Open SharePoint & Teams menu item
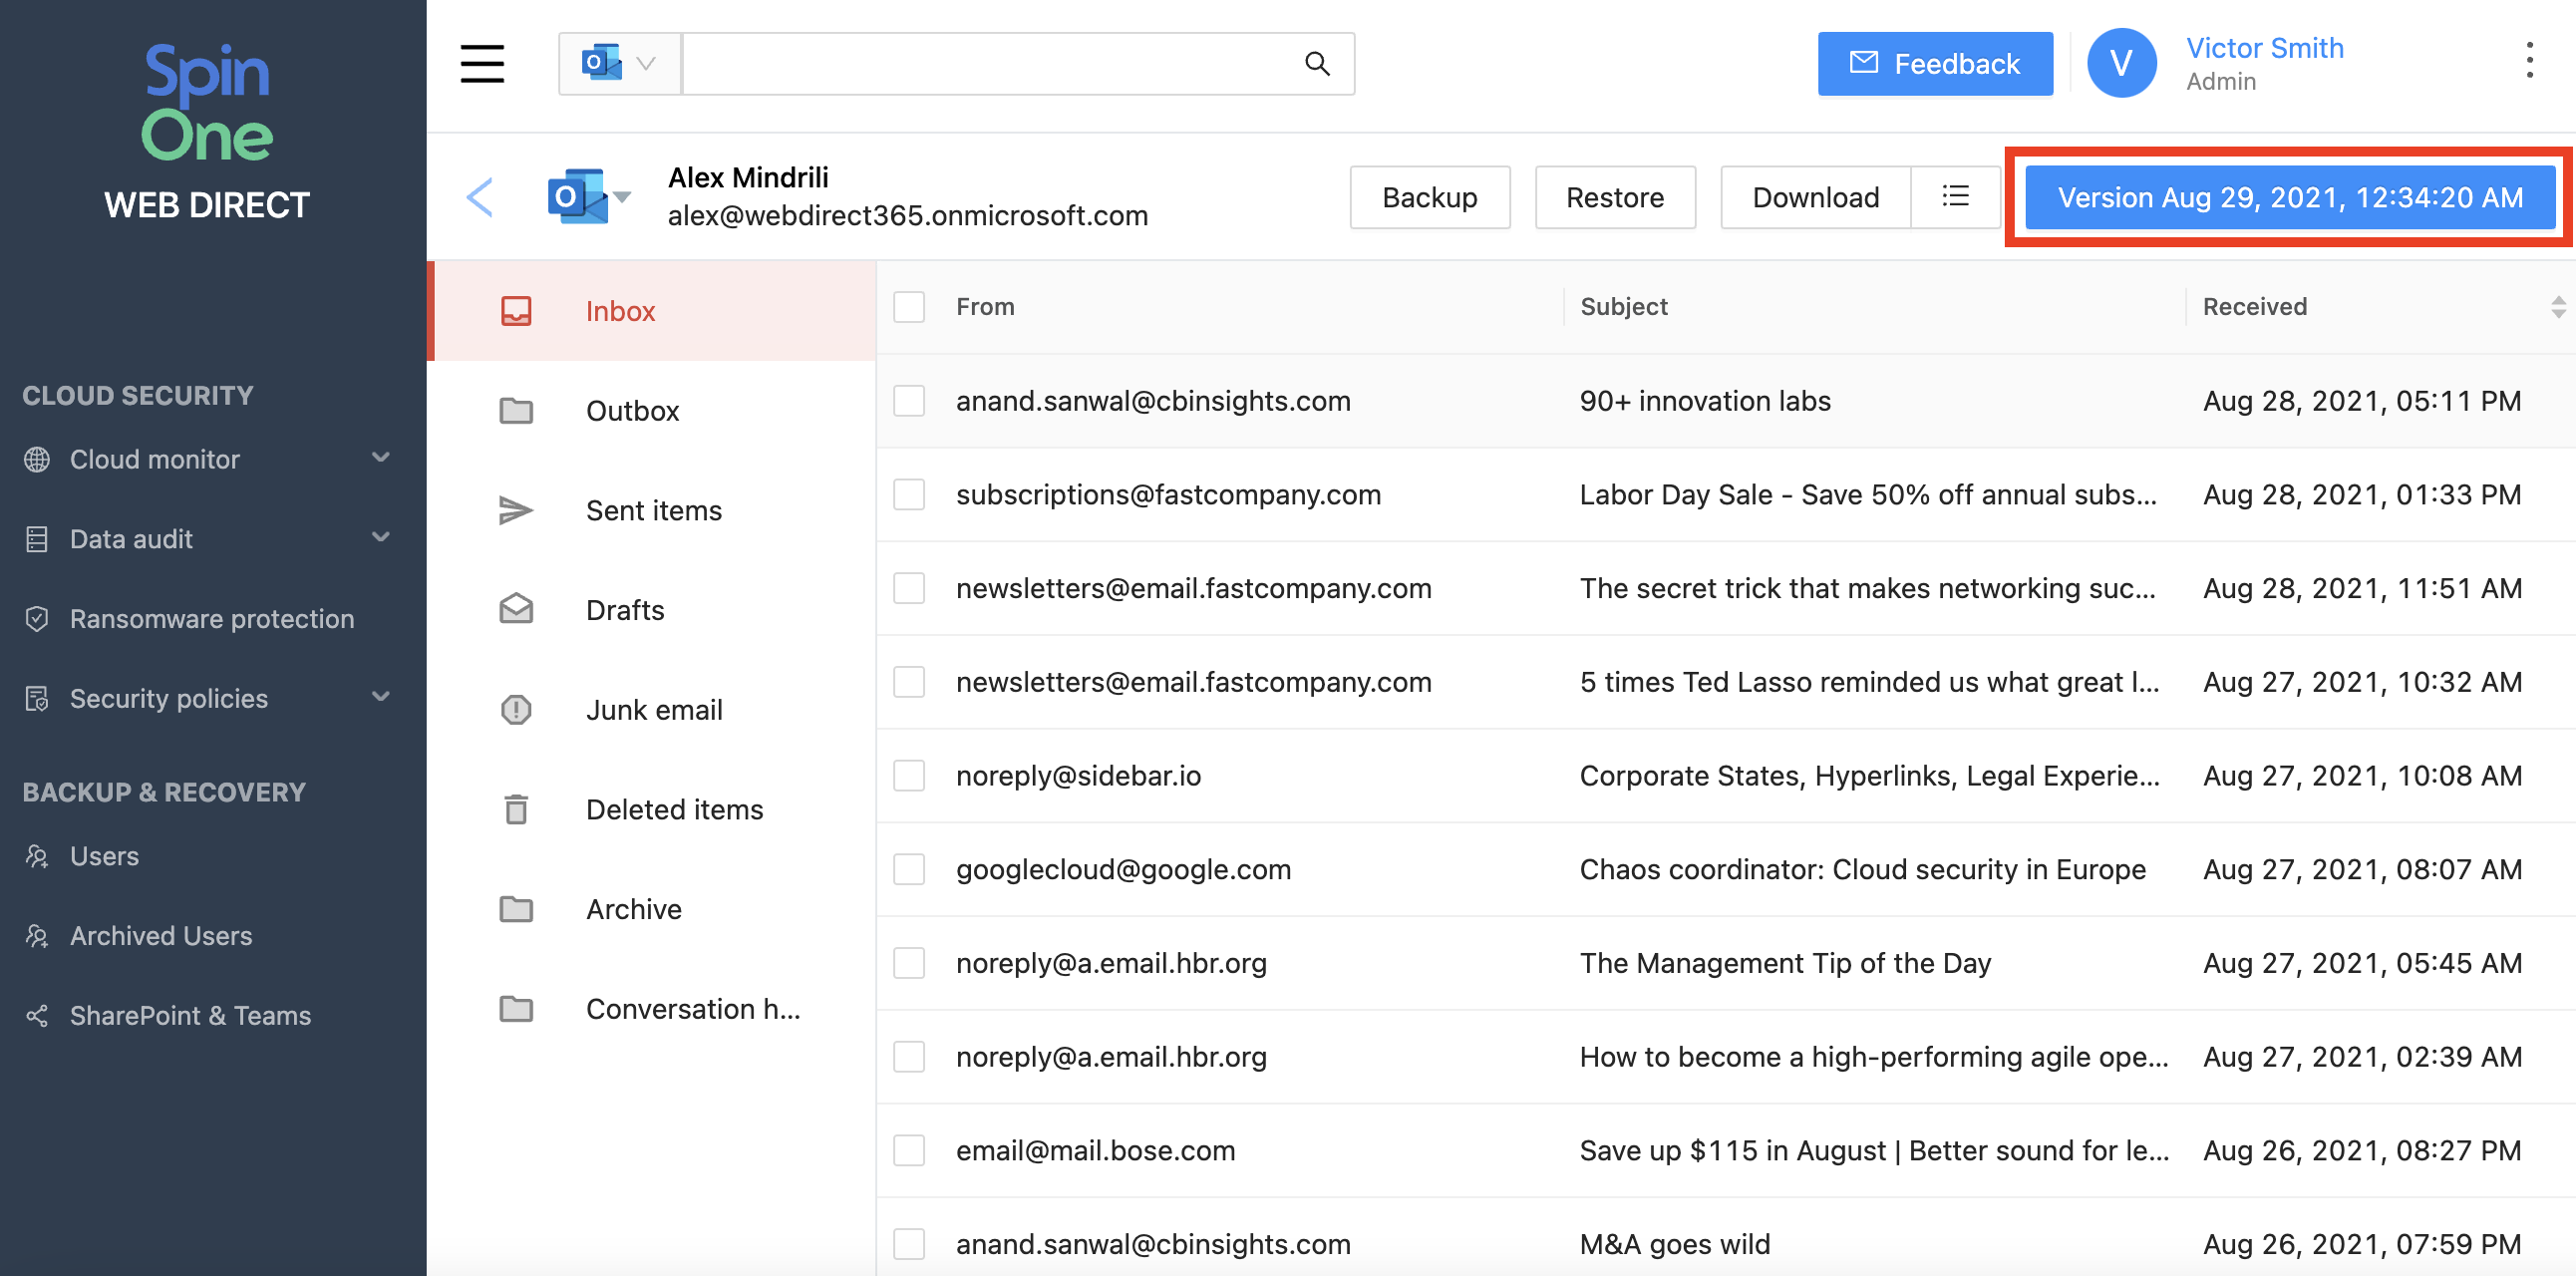The width and height of the screenshot is (2576, 1276). click(x=190, y=1015)
